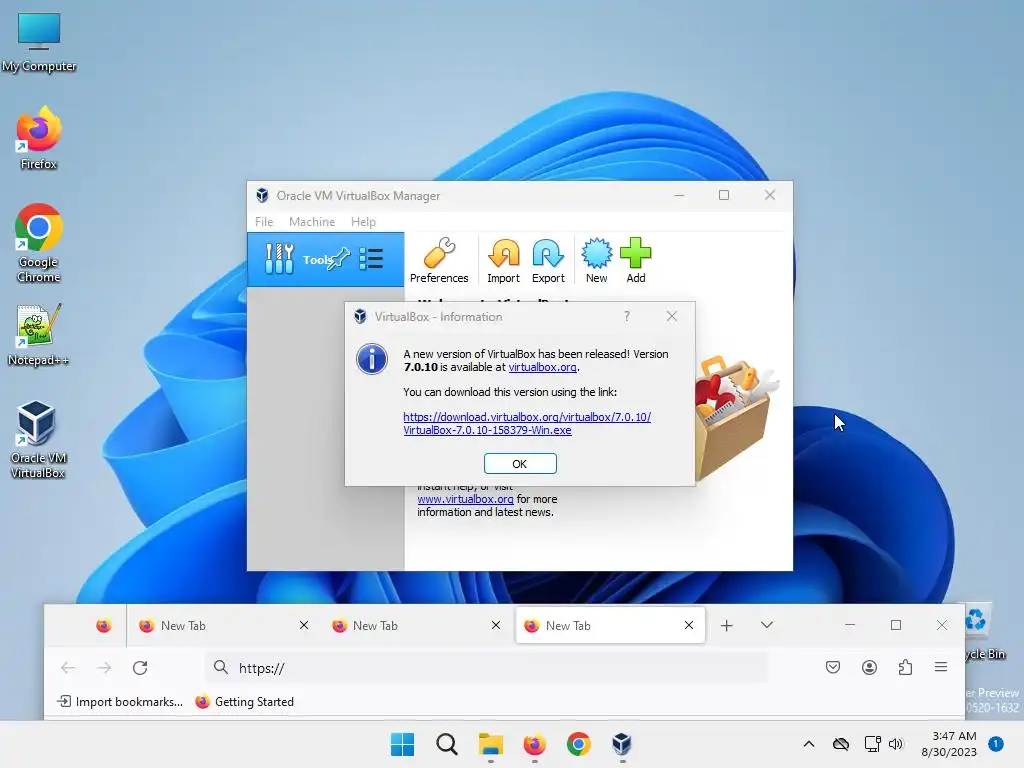Close the first New Tab in Firefox
The image size is (1024, 768).
304,626
